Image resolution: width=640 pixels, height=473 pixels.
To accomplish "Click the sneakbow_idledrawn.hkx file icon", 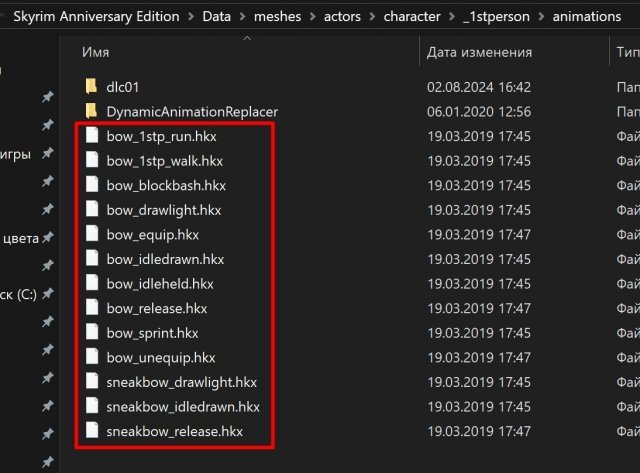I will coord(92,406).
